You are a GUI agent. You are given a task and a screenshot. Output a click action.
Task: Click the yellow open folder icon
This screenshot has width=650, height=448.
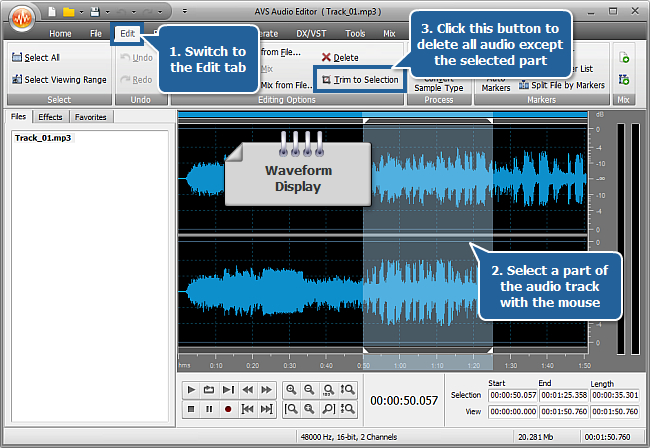coord(68,12)
